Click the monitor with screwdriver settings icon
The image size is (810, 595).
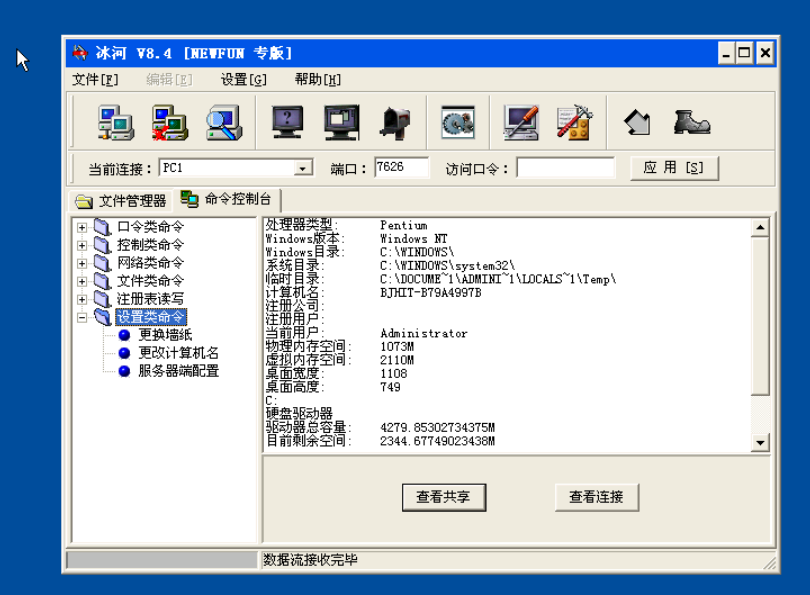coord(521,123)
